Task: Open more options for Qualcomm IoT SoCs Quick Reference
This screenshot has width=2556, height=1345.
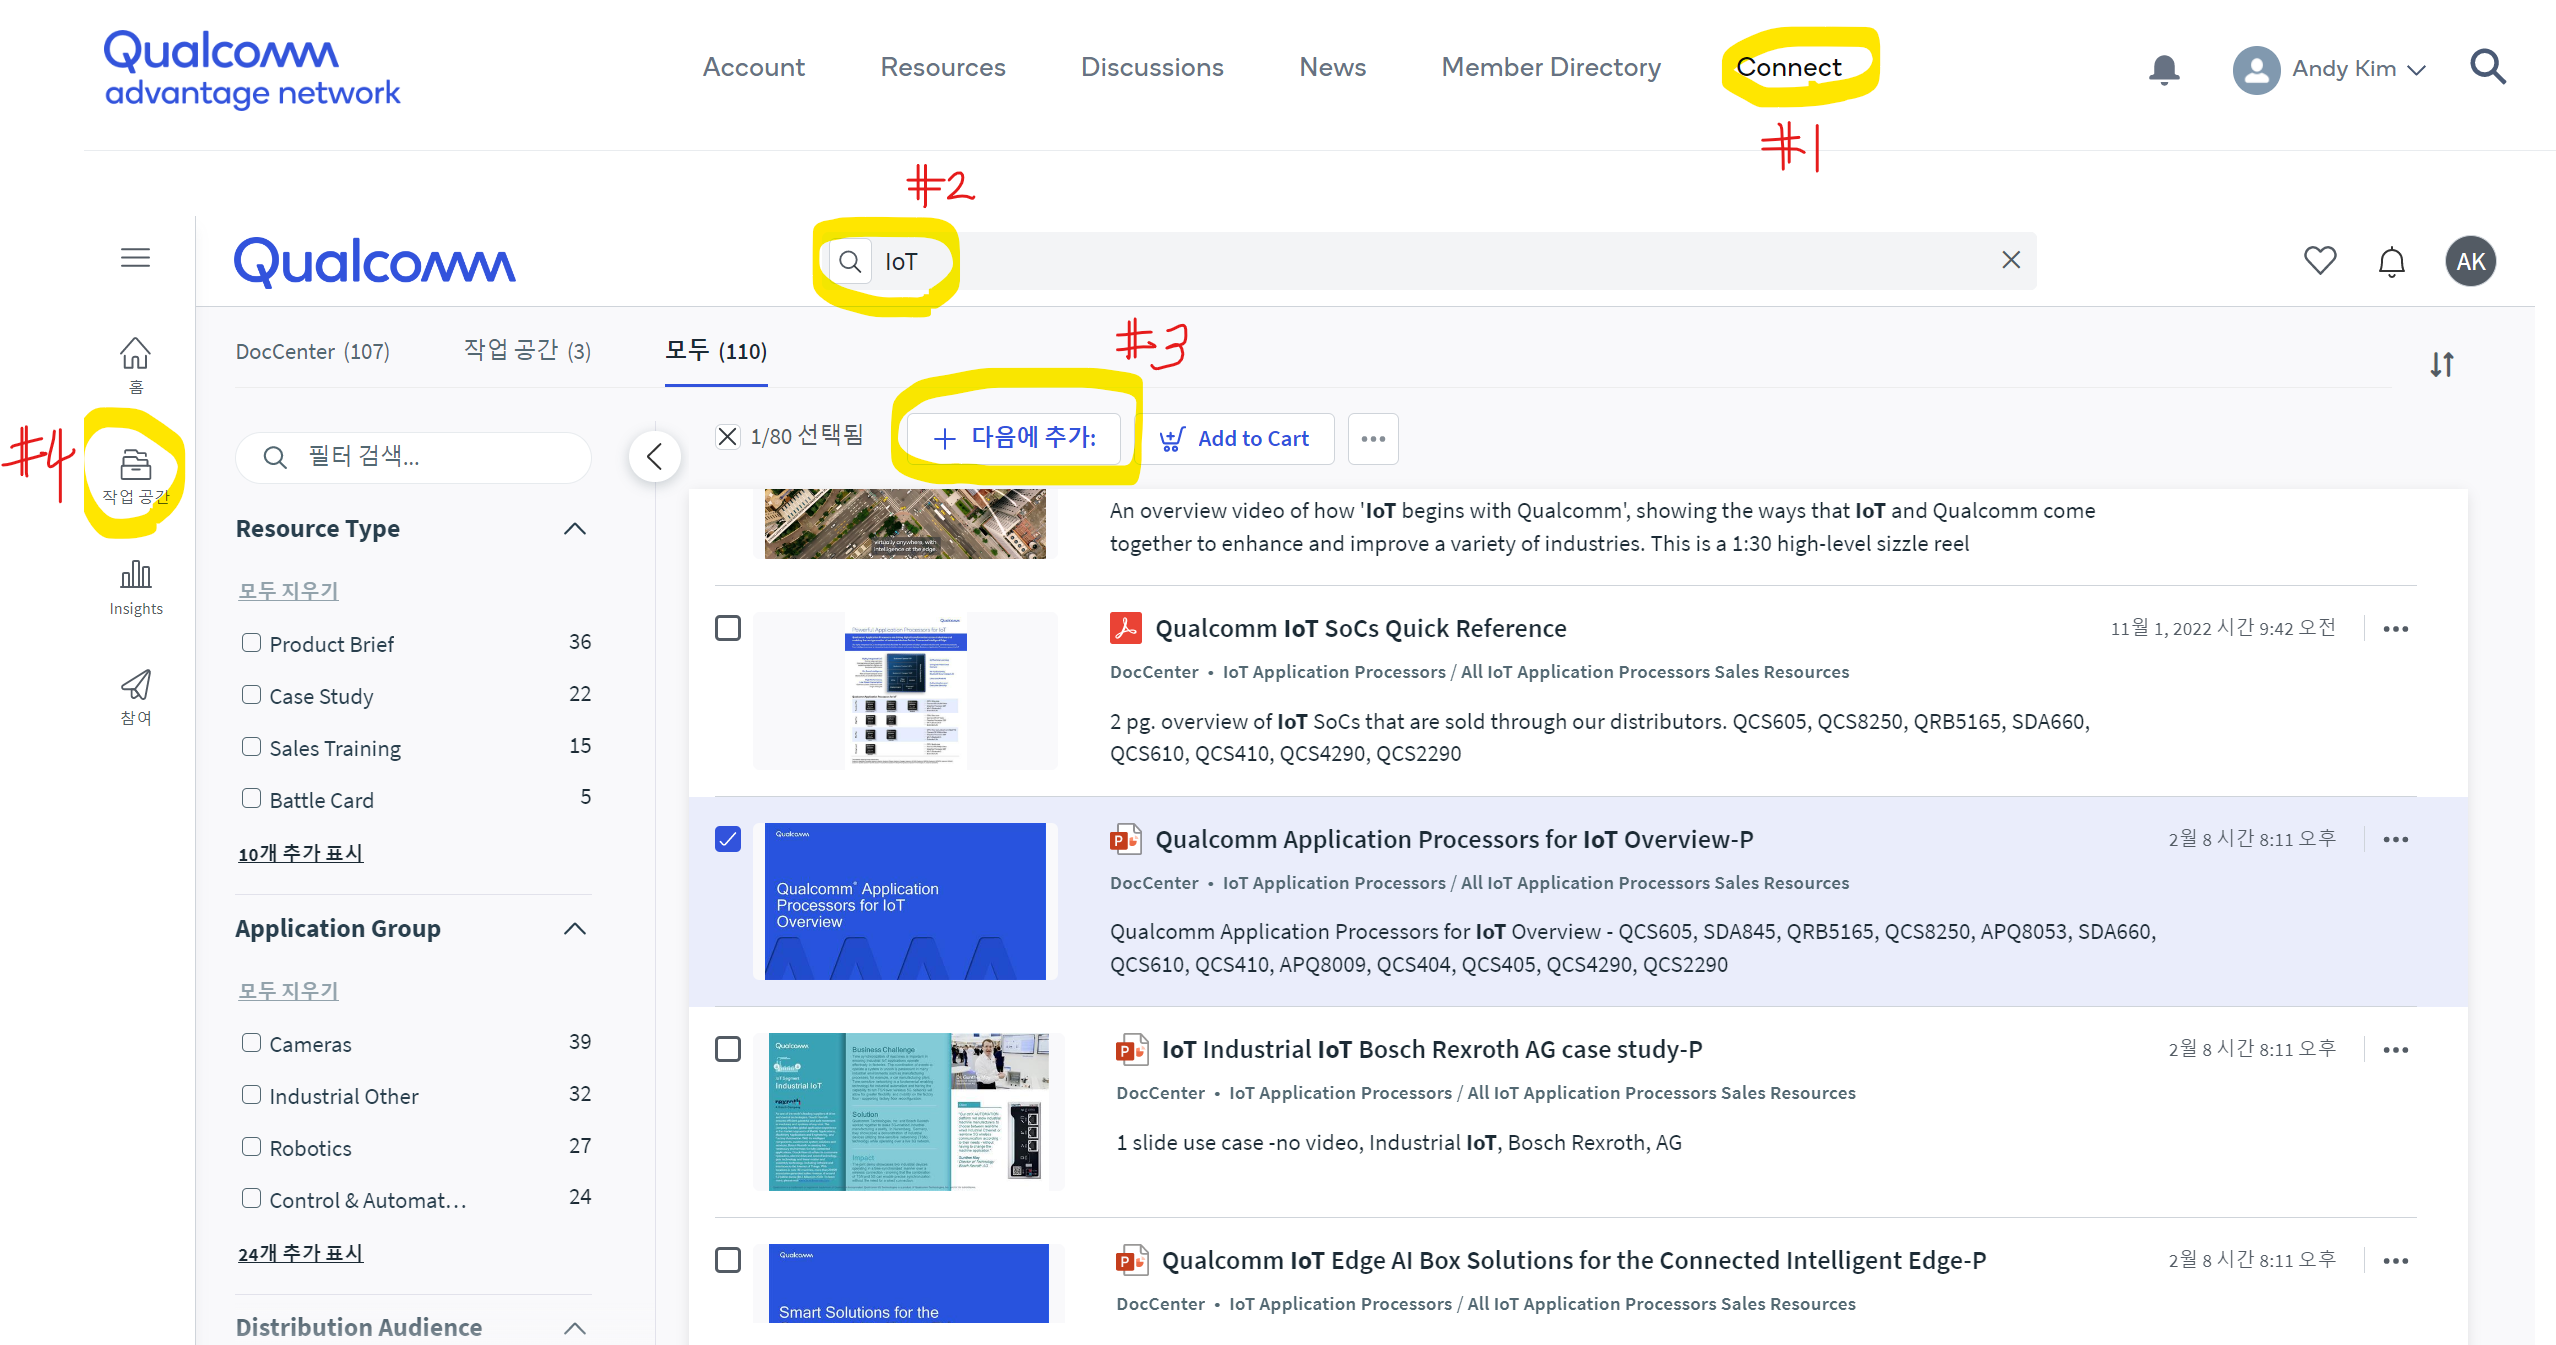Action: (x=2396, y=629)
